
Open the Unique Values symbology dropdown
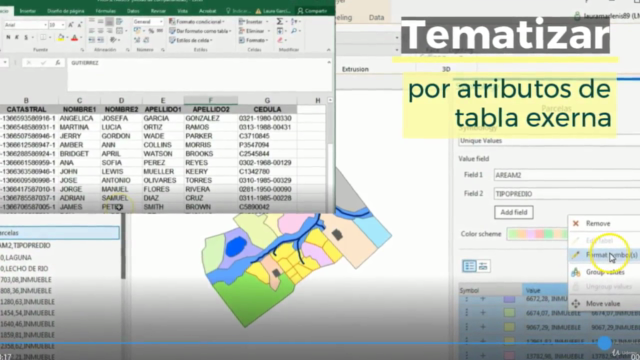pyautogui.click(x=549, y=141)
